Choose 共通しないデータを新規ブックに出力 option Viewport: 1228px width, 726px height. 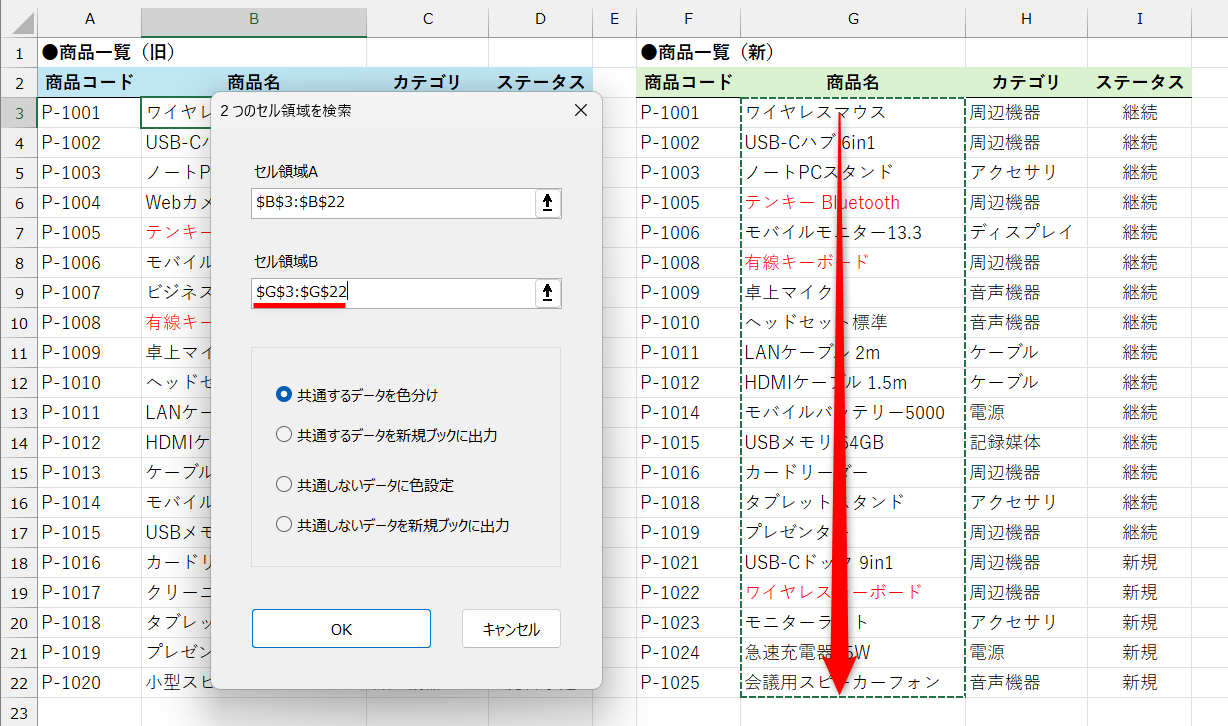coord(393,525)
